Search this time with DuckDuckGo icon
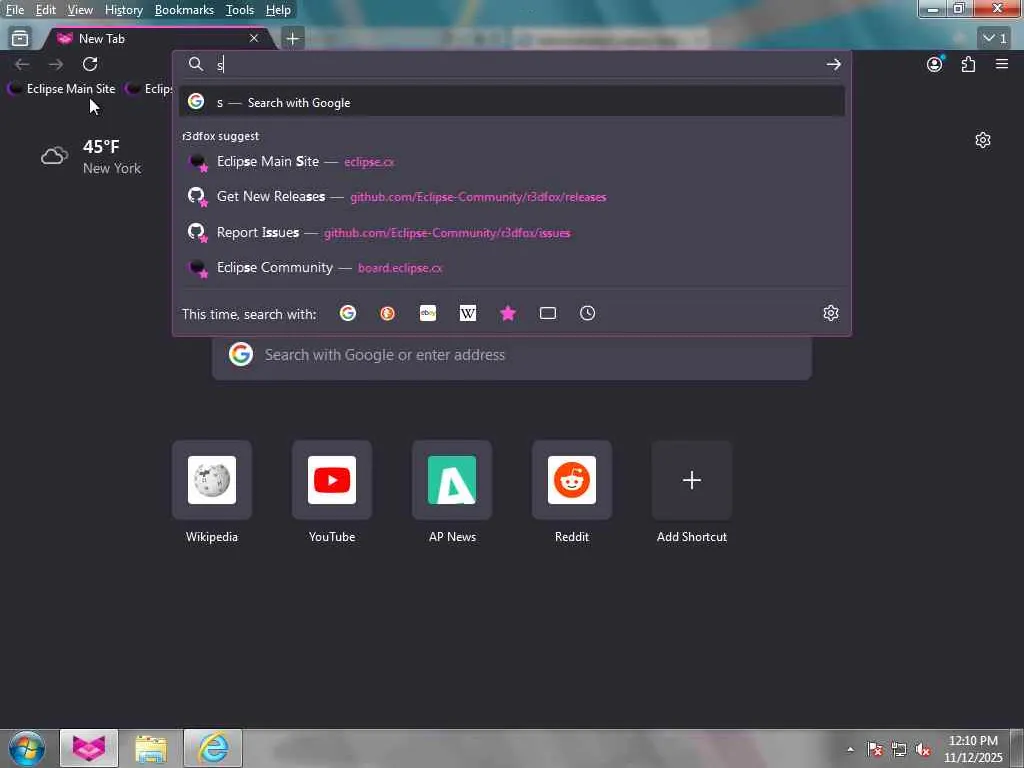Image resolution: width=1024 pixels, height=768 pixels. [387, 313]
